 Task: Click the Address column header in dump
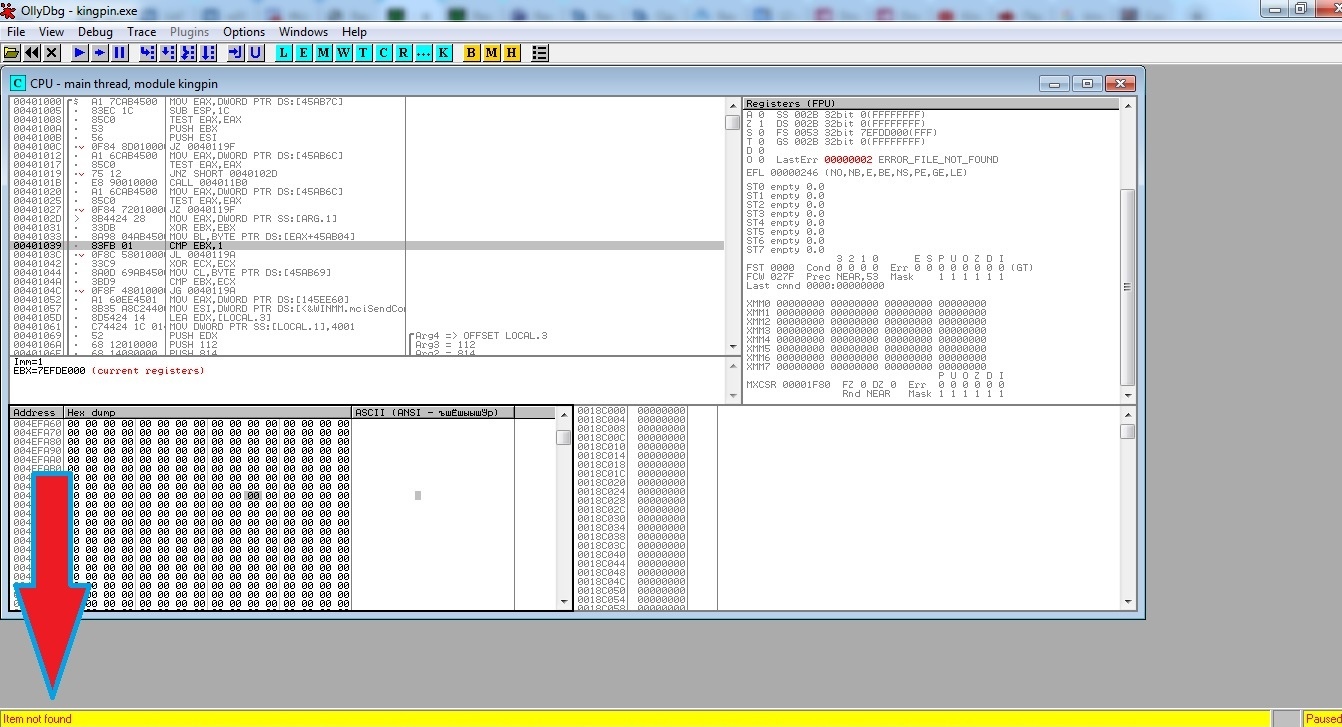pyautogui.click(x=36, y=412)
